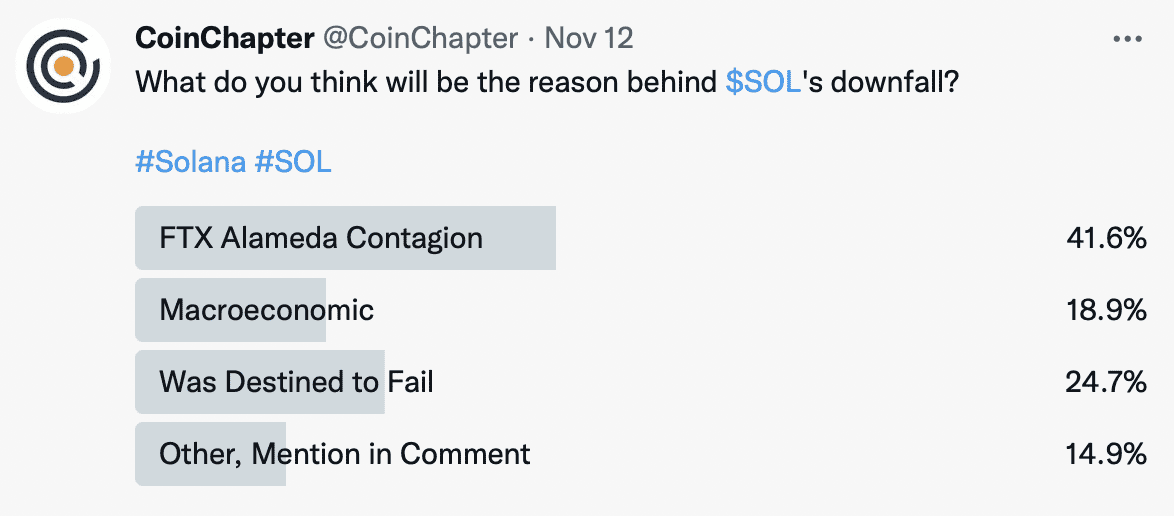1174x516 pixels.
Task: Click the tweet question text about downfall
Action: coord(430,82)
